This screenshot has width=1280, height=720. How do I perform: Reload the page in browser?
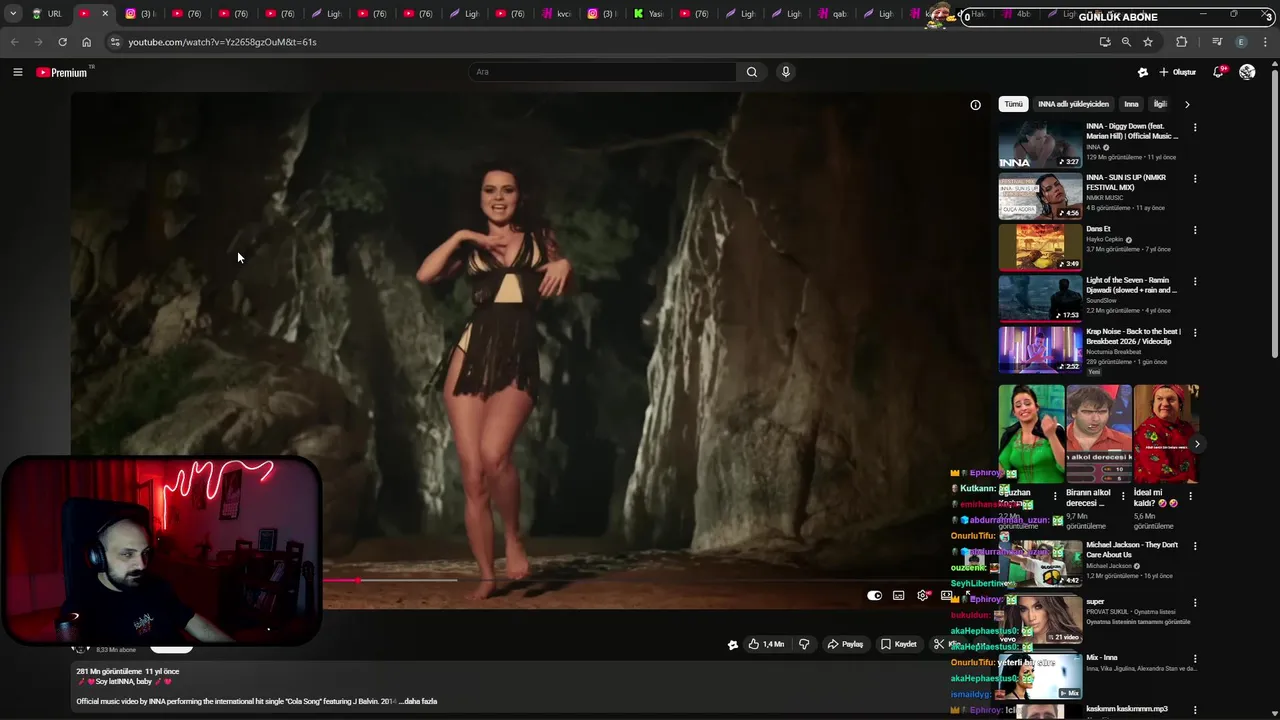[62, 42]
